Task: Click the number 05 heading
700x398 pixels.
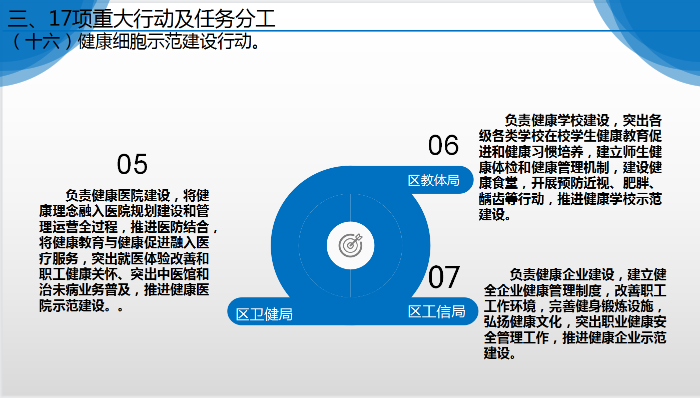Action: (132, 164)
